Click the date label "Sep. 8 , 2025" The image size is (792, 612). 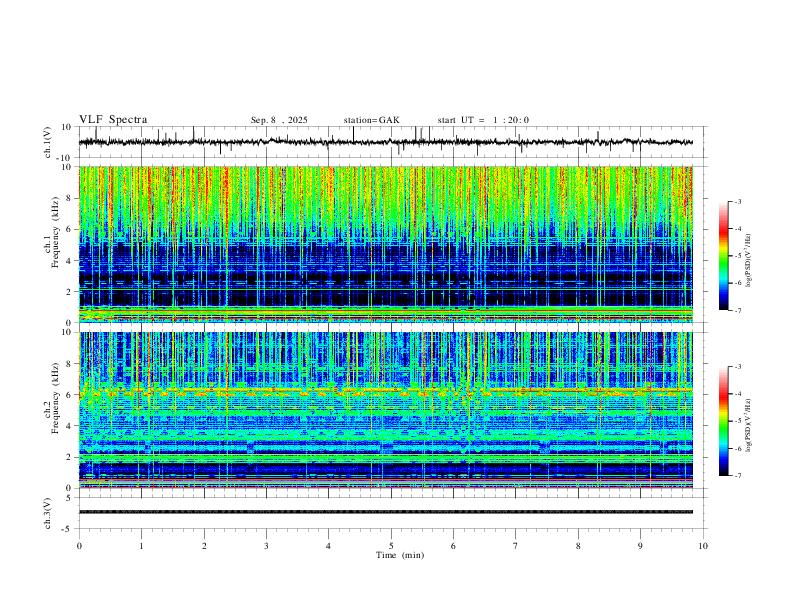(279, 120)
